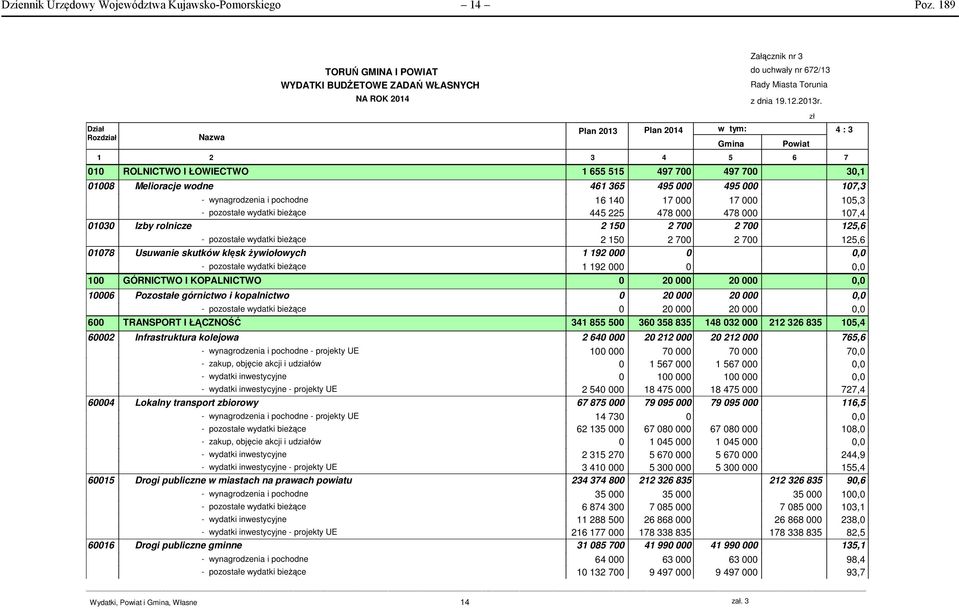The width and height of the screenshot is (959, 609).
Task: Click chapter code '10006'
Action: coord(101,295)
